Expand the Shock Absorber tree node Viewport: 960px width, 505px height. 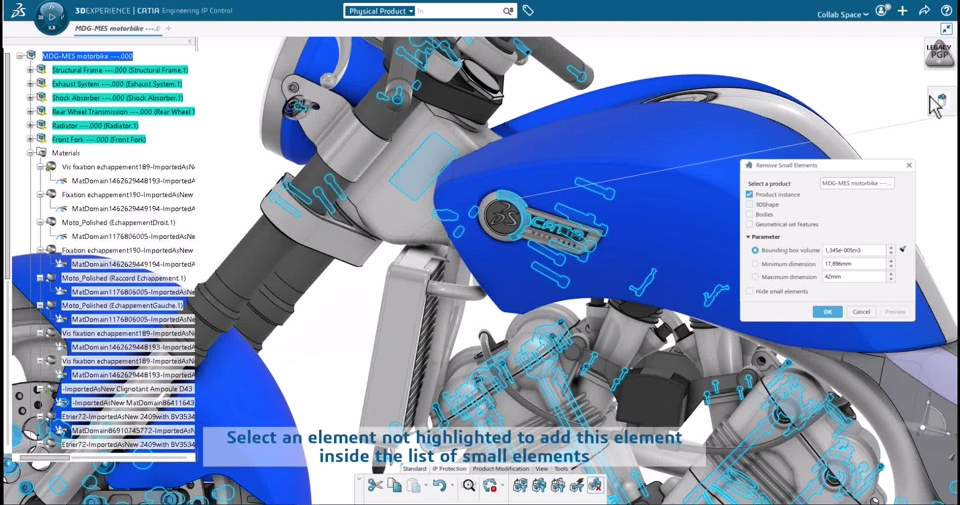pos(30,98)
